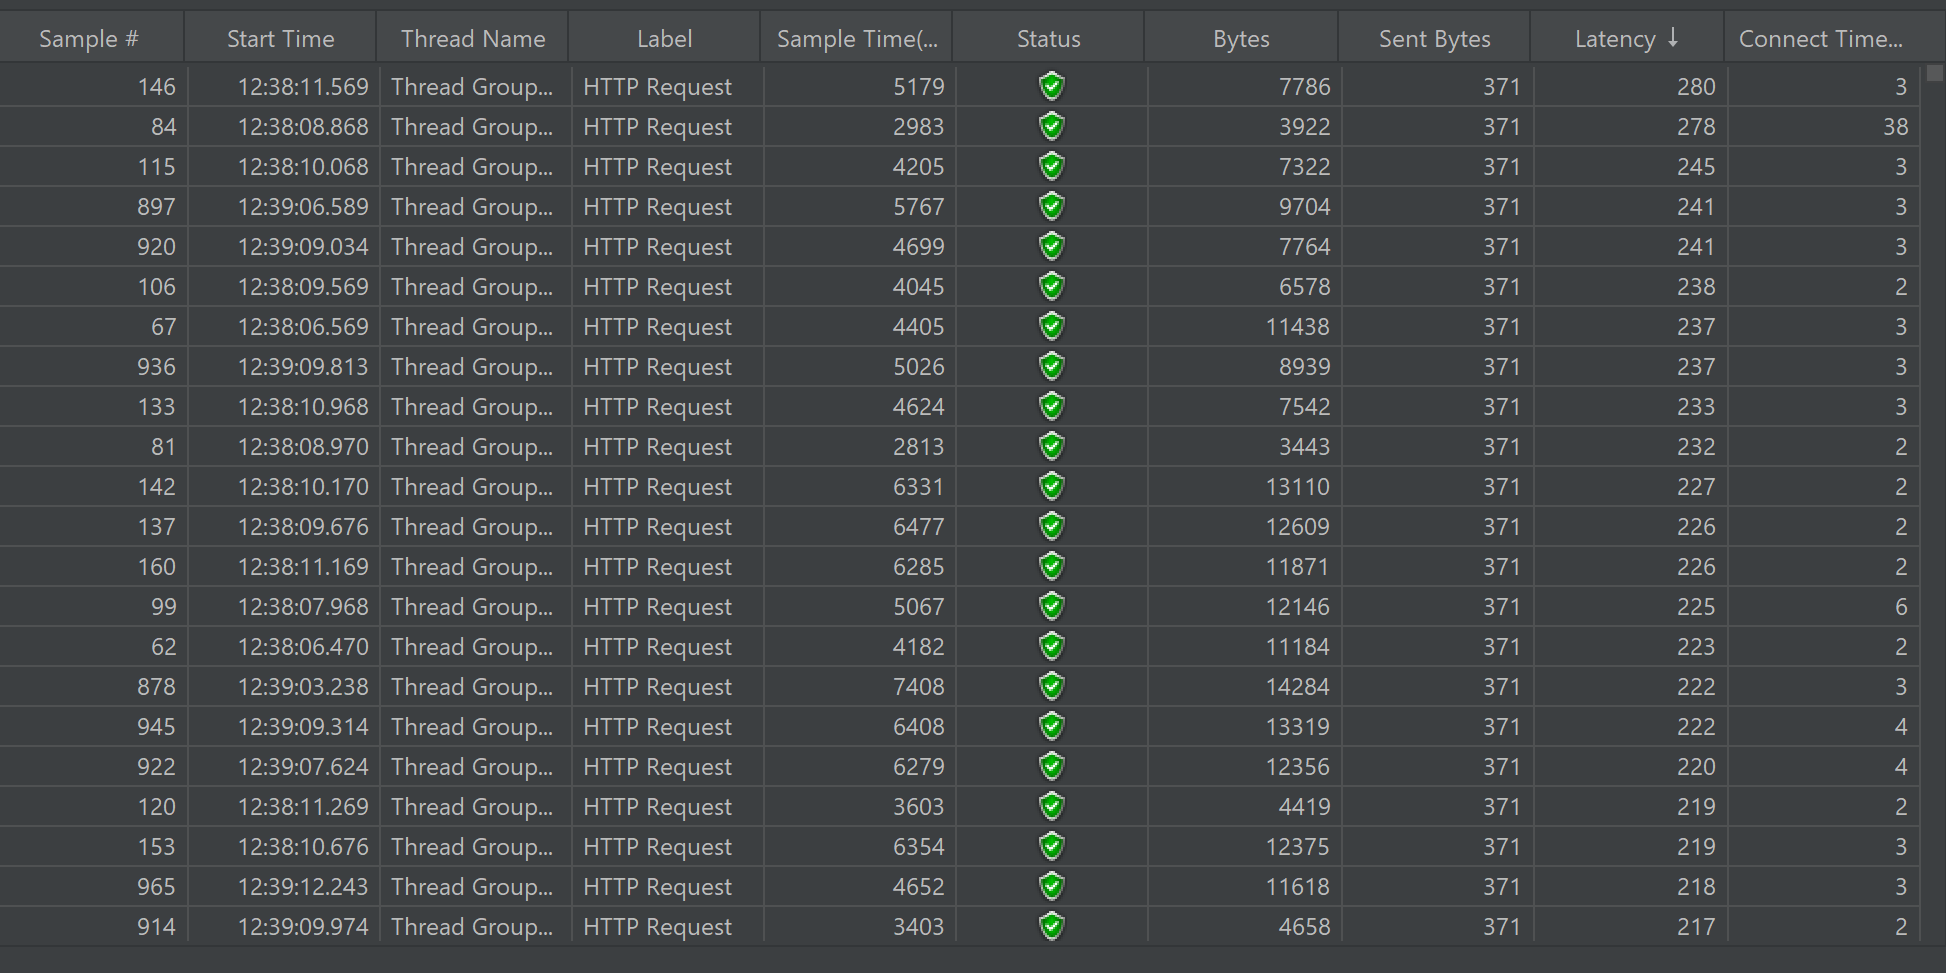Click the green success shield for sample 146
1948x973 pixels.
pos(1050,87)
